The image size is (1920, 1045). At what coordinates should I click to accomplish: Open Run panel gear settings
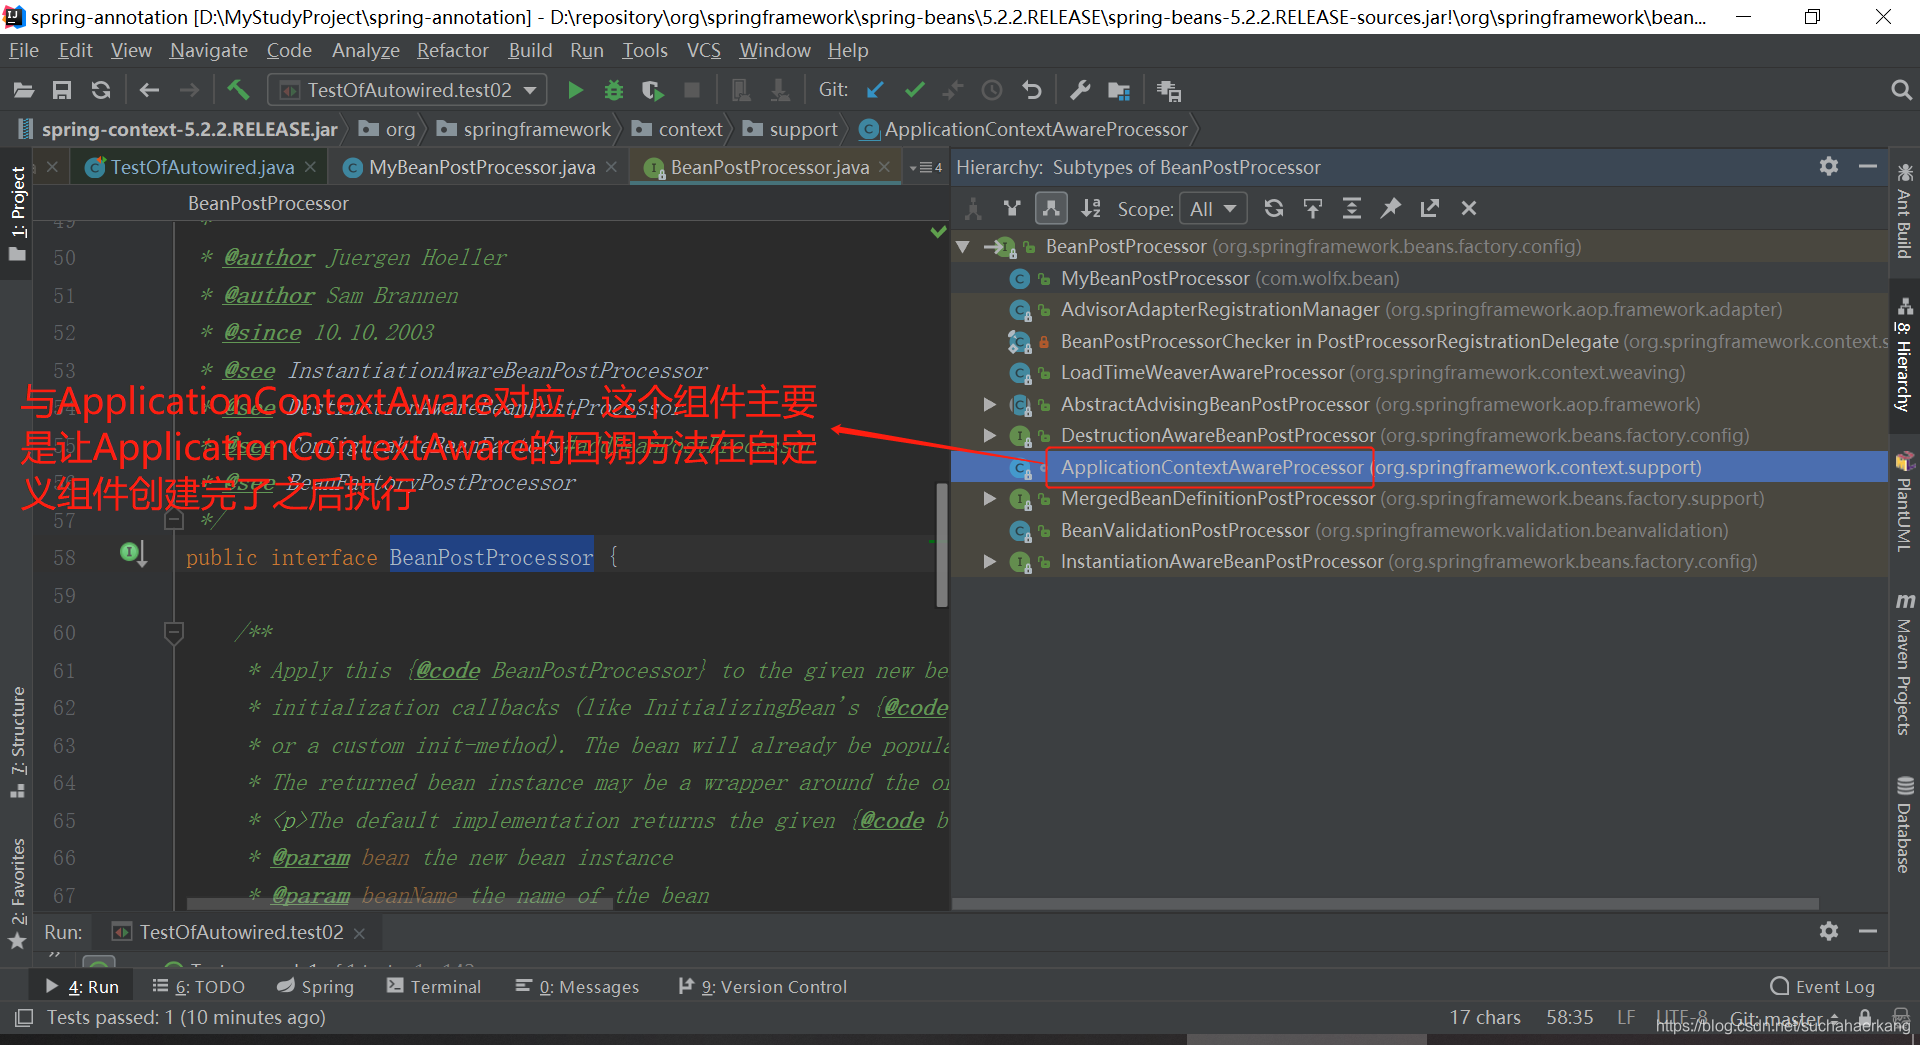1829,931
